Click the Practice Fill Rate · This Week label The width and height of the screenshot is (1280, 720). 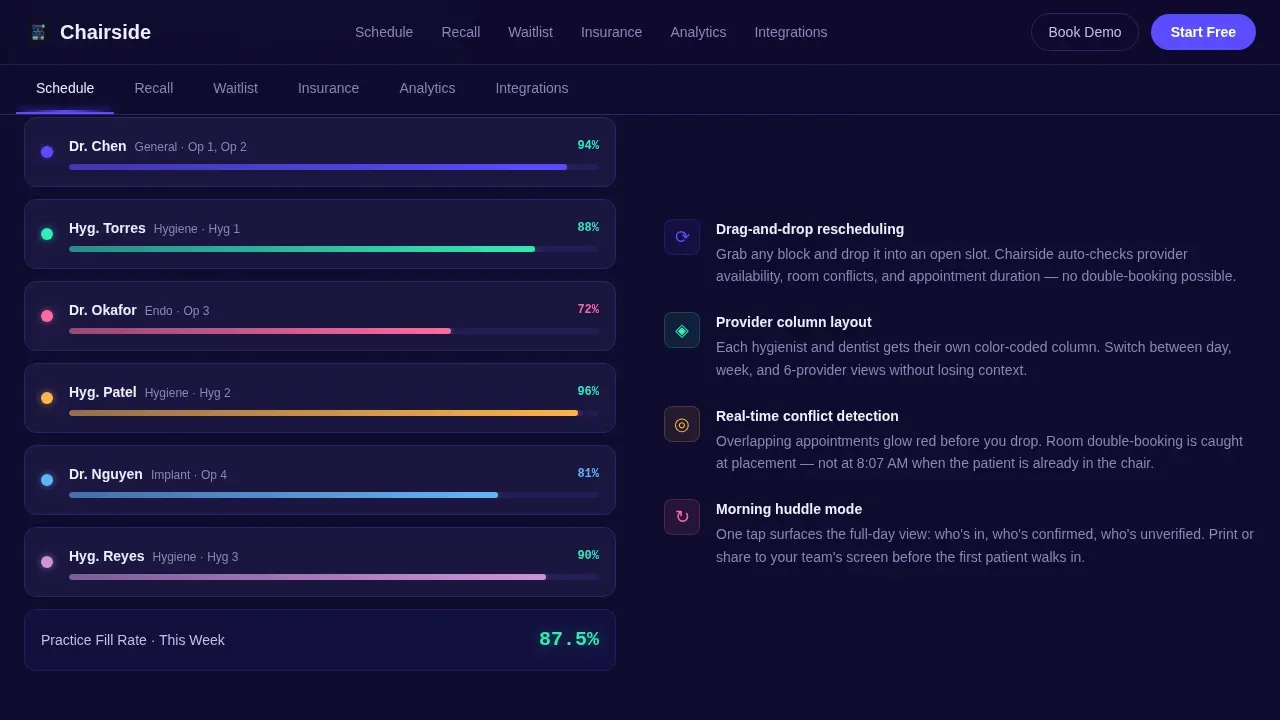tap(133, 640)
